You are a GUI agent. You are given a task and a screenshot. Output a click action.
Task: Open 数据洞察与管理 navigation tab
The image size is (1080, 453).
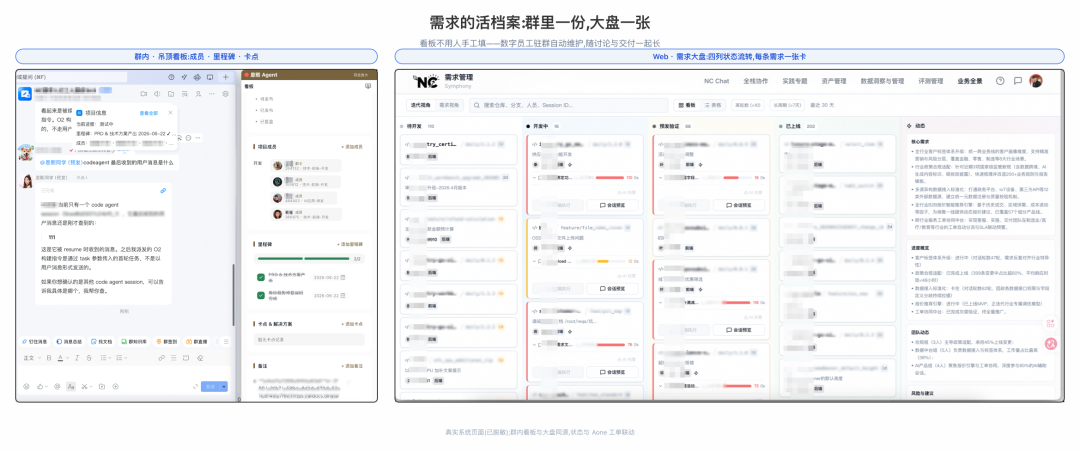pyautogui.click(x=882, y=81)
